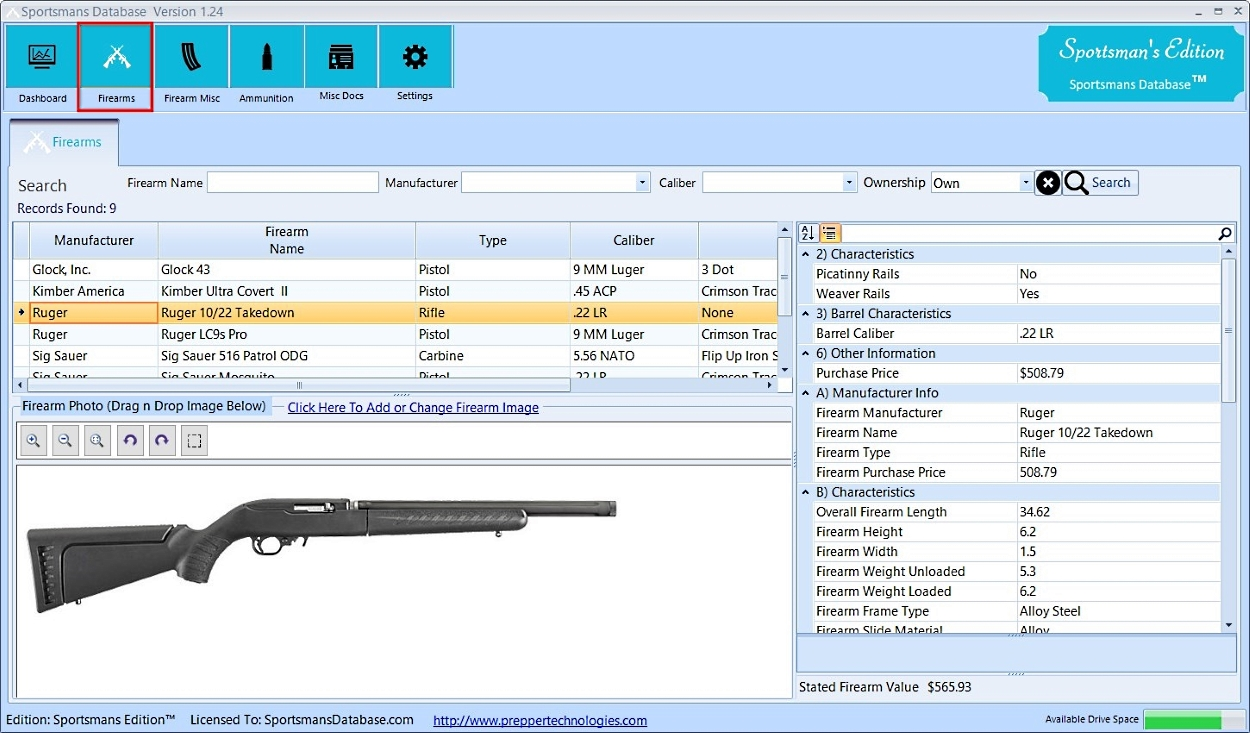1250x733 pixels.
Task: Collapse the '2) Characteristics' category
Action: click(806, 254)
